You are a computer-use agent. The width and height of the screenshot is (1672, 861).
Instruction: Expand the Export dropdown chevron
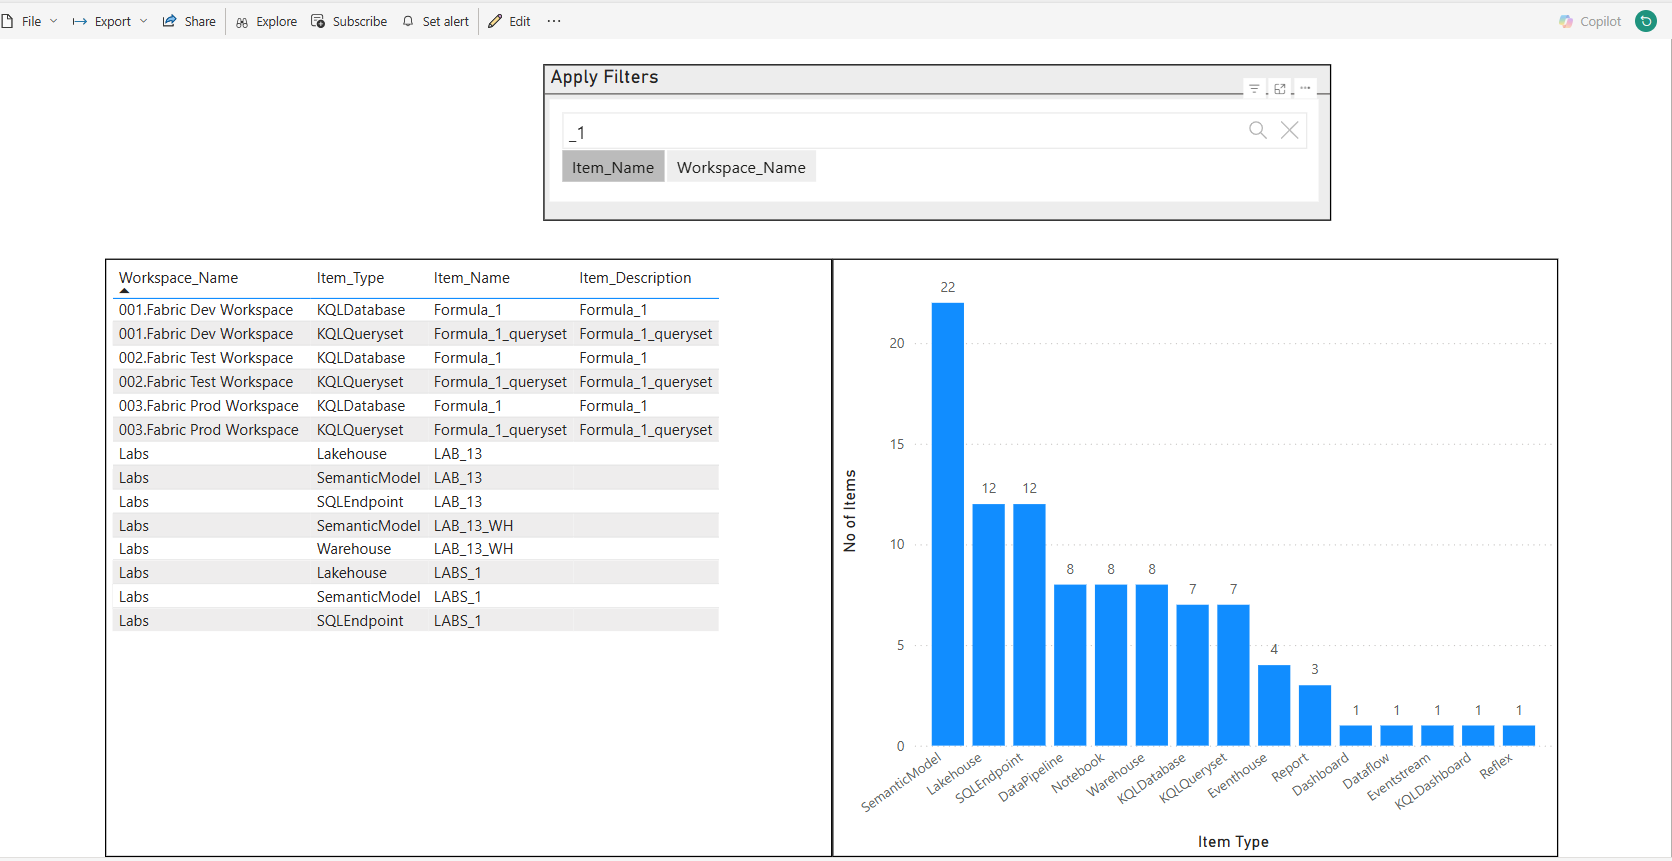(144, 21)
